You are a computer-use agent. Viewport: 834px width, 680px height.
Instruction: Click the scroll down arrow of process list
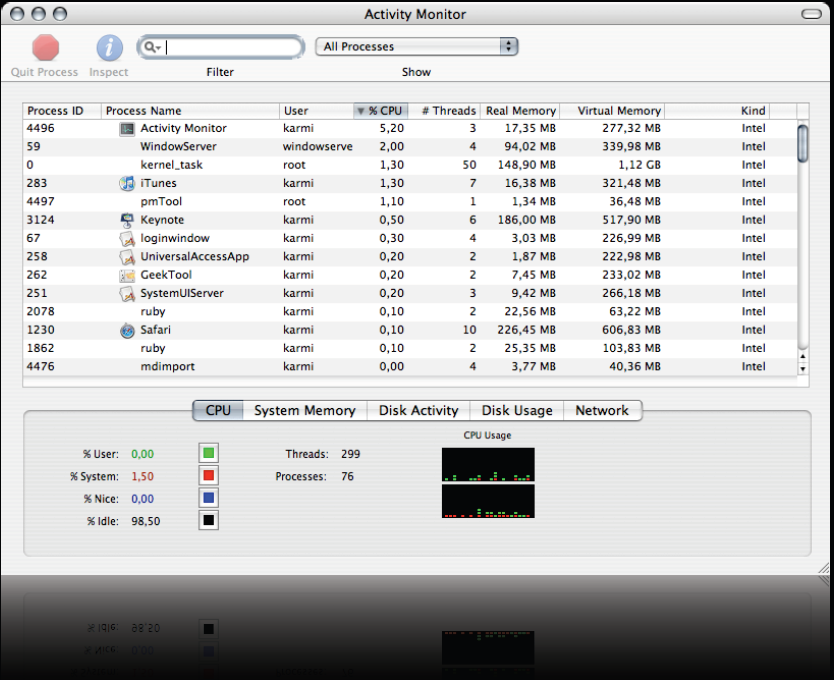803,369
